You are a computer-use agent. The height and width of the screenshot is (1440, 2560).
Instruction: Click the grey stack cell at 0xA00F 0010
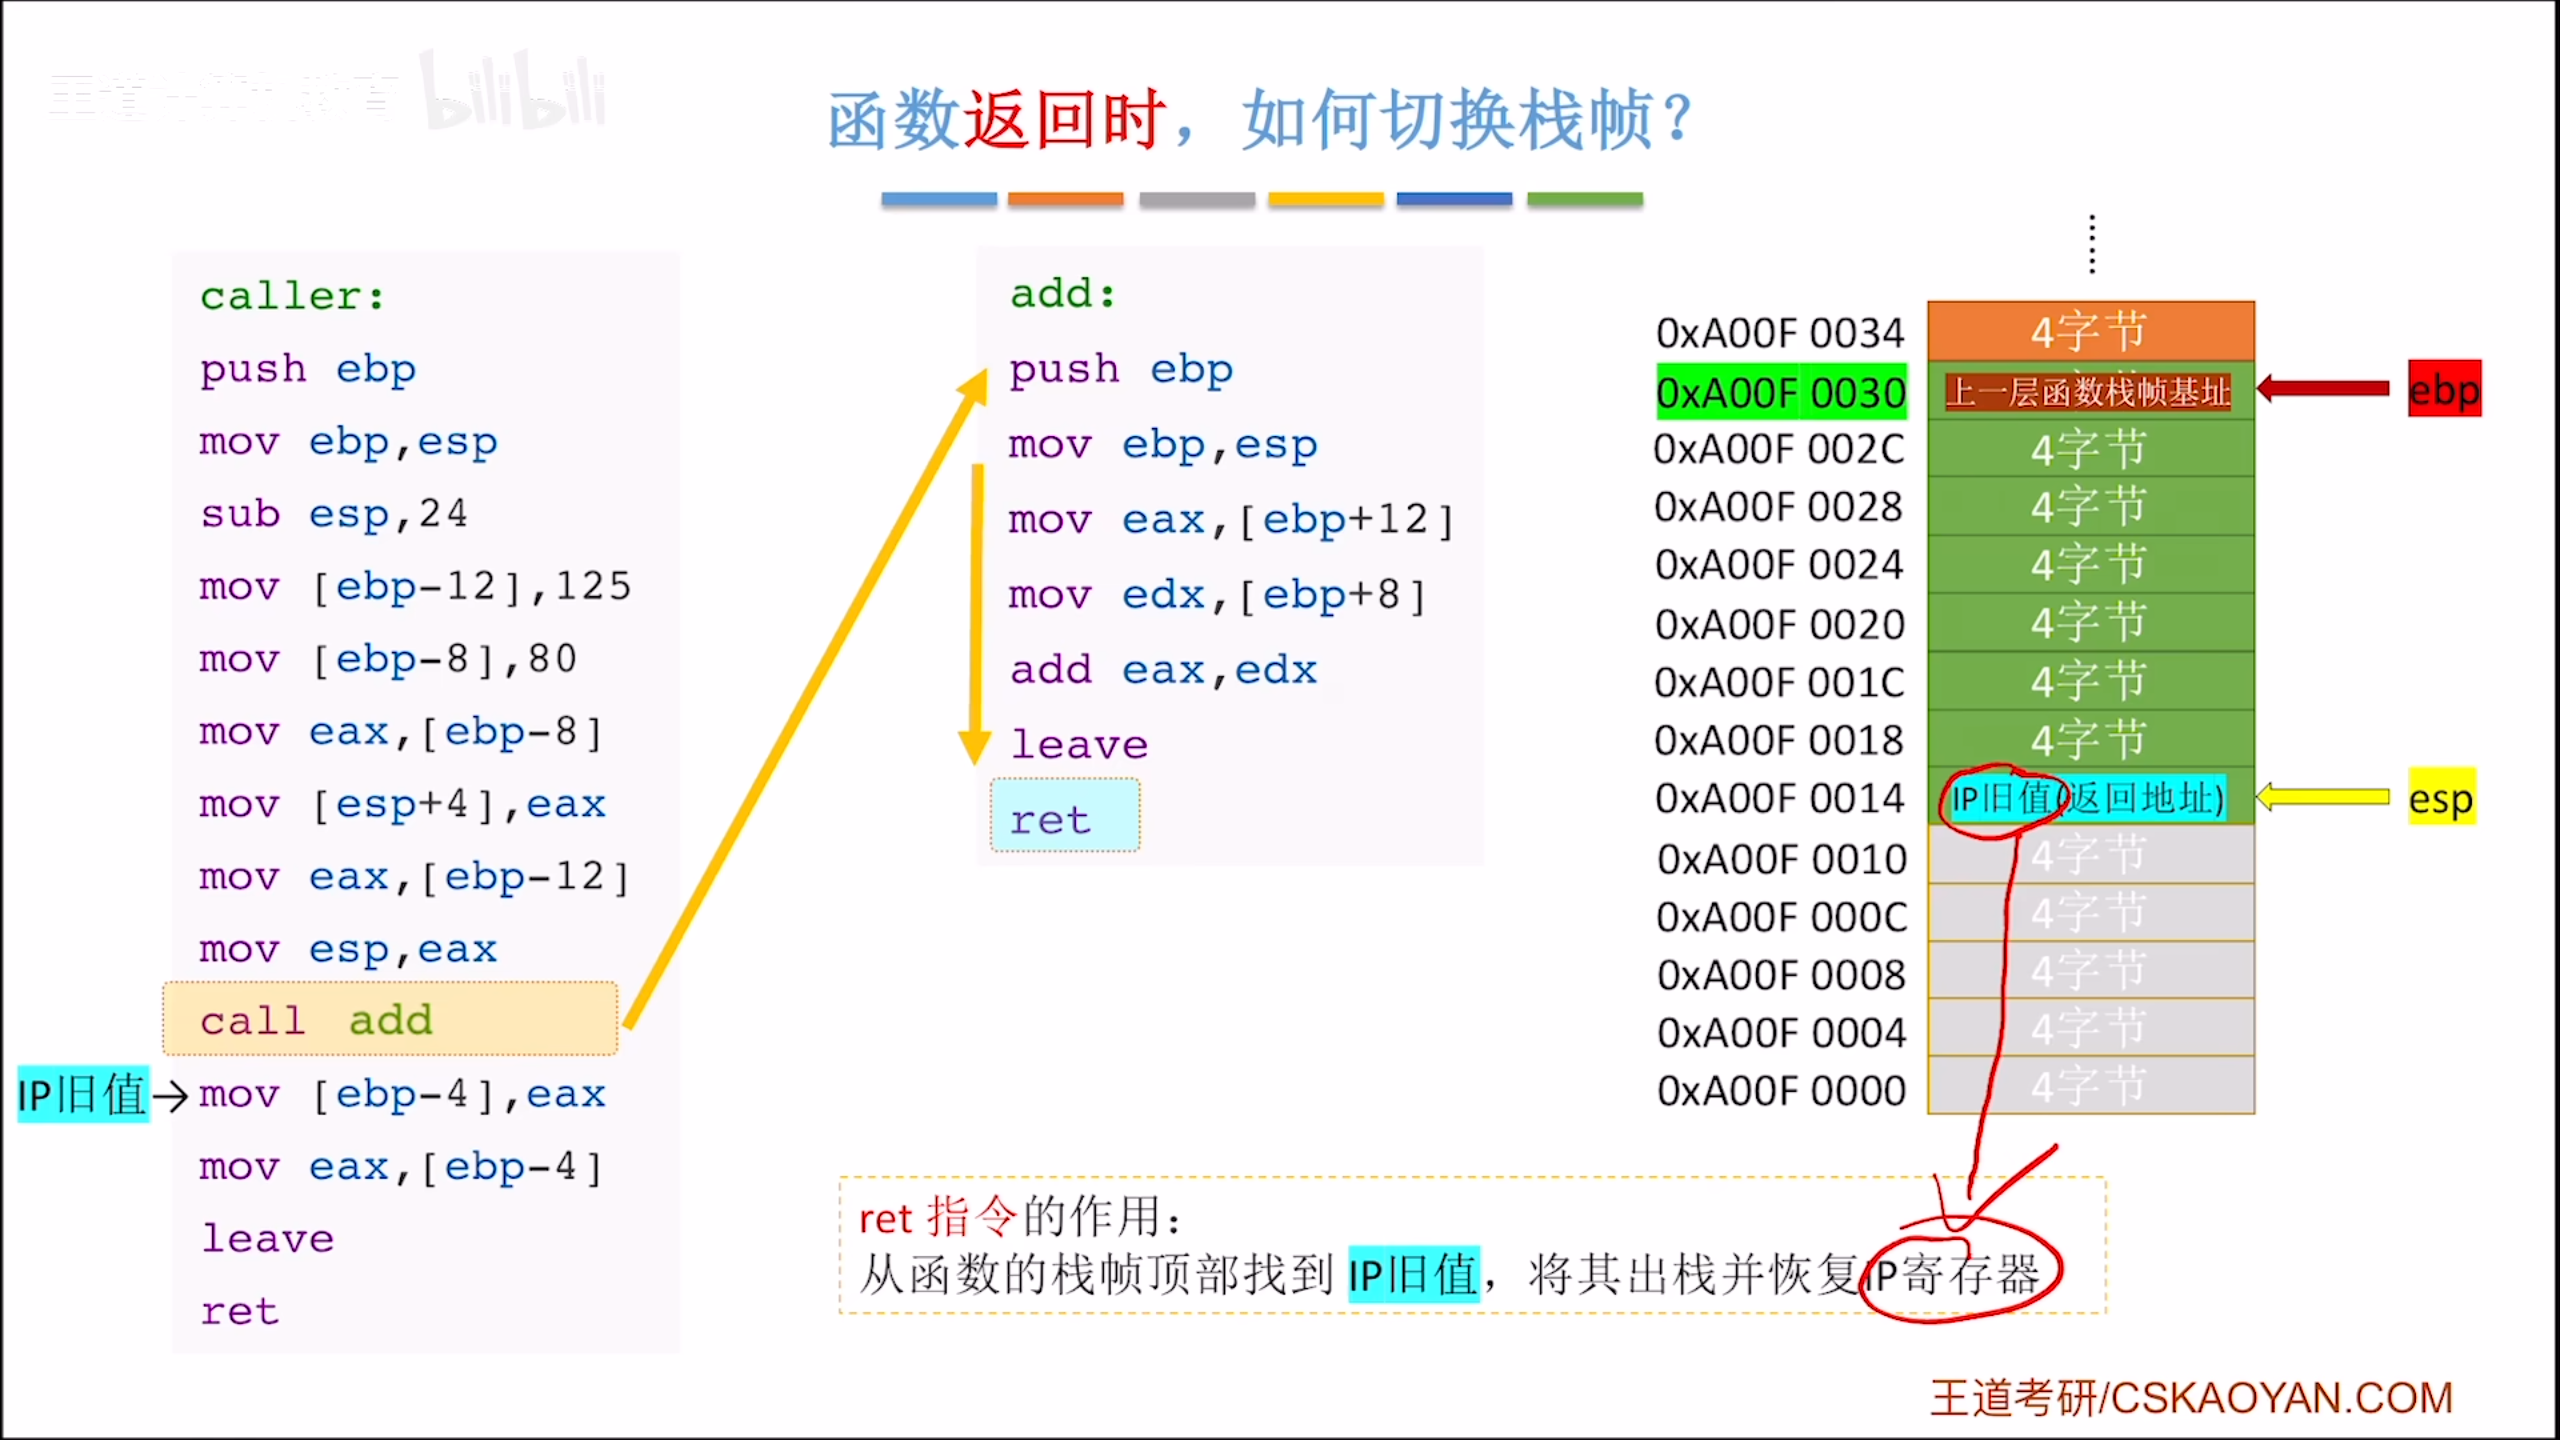pyautogui.click(x=2090, y=856)
